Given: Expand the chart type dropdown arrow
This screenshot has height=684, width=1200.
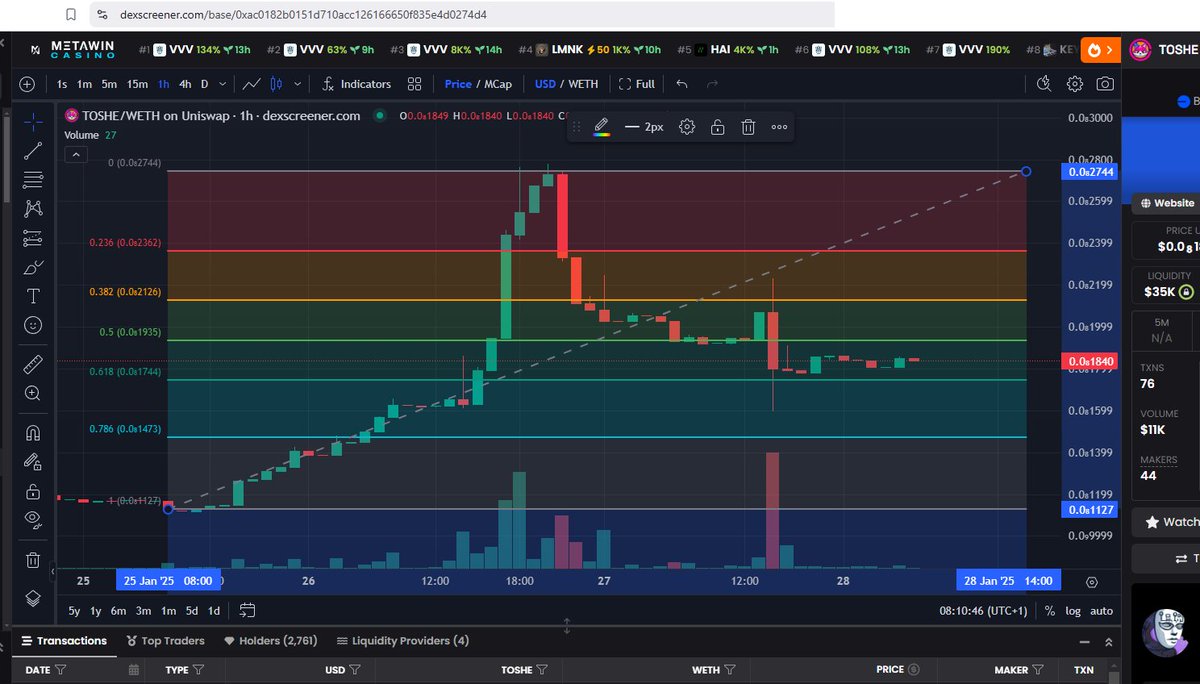Looking at the screenshot, I should pyautogui.click(x=299, y=84).
